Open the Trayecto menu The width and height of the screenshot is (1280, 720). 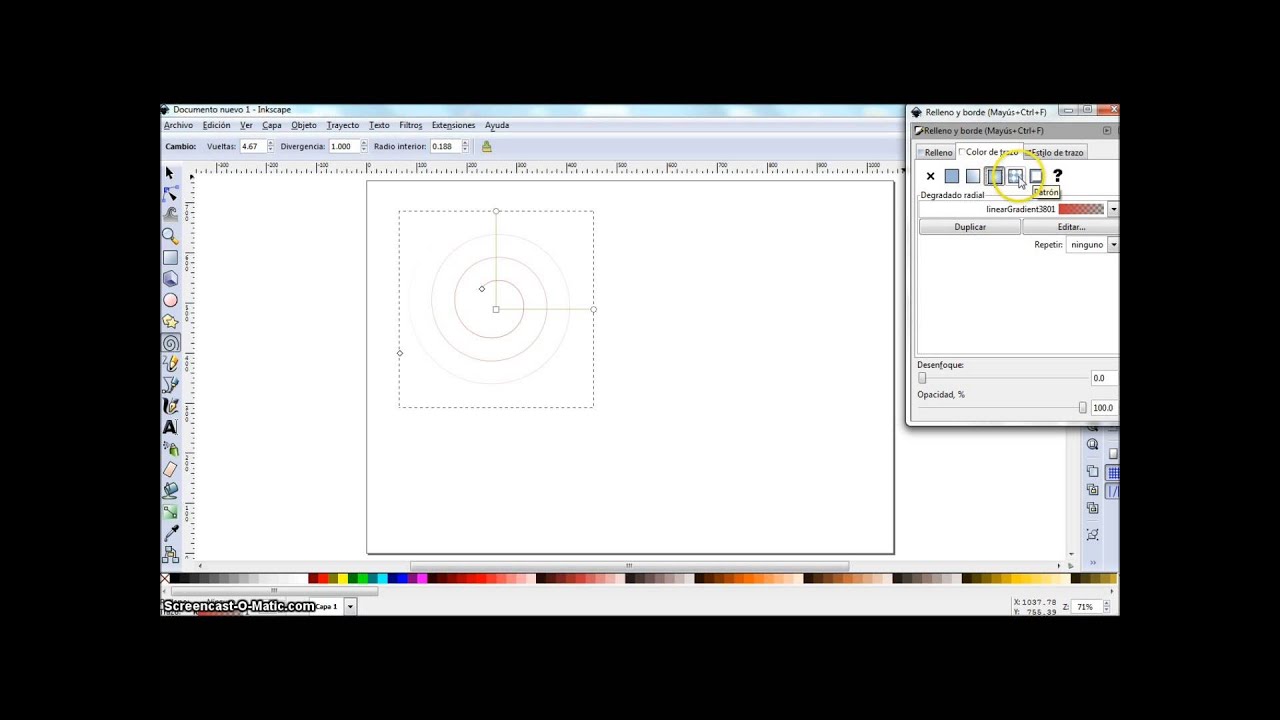tap(342, 125)
